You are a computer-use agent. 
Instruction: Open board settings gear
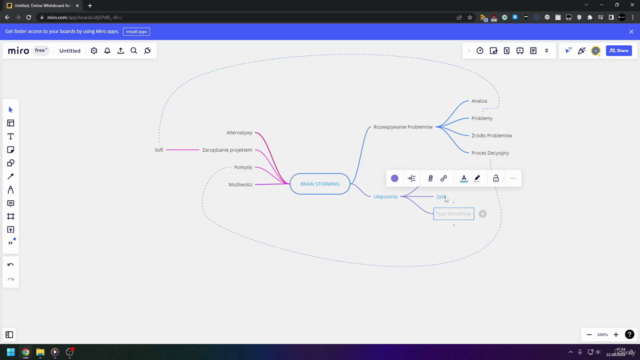pyautogui.click(x=94, y=51)
